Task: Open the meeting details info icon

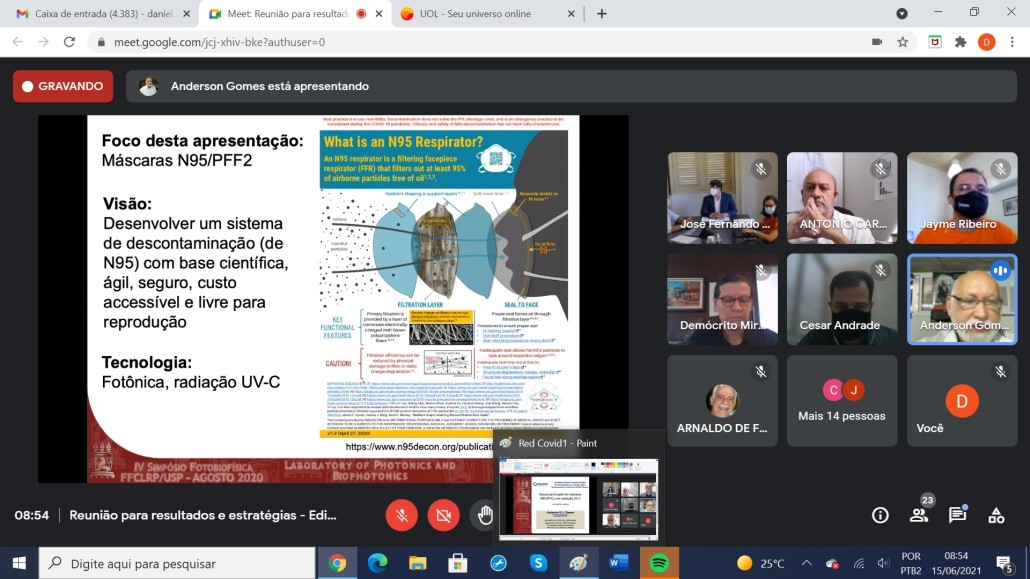Action: [x=880, y=515]
